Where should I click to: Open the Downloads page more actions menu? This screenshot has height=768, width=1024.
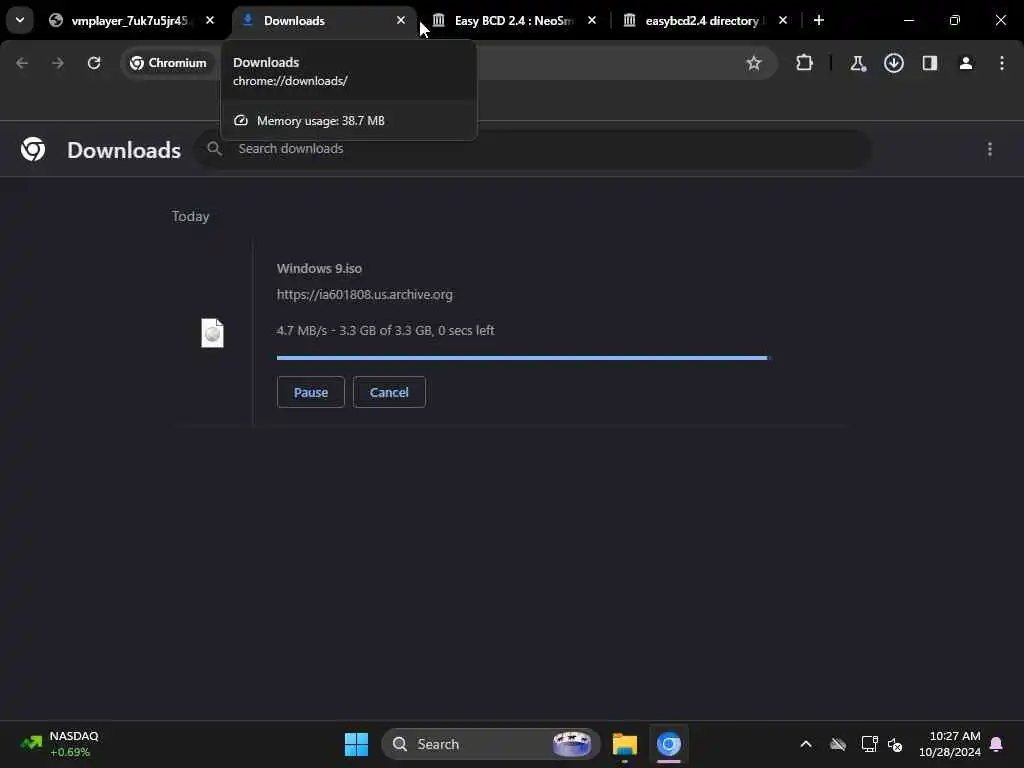990,149
